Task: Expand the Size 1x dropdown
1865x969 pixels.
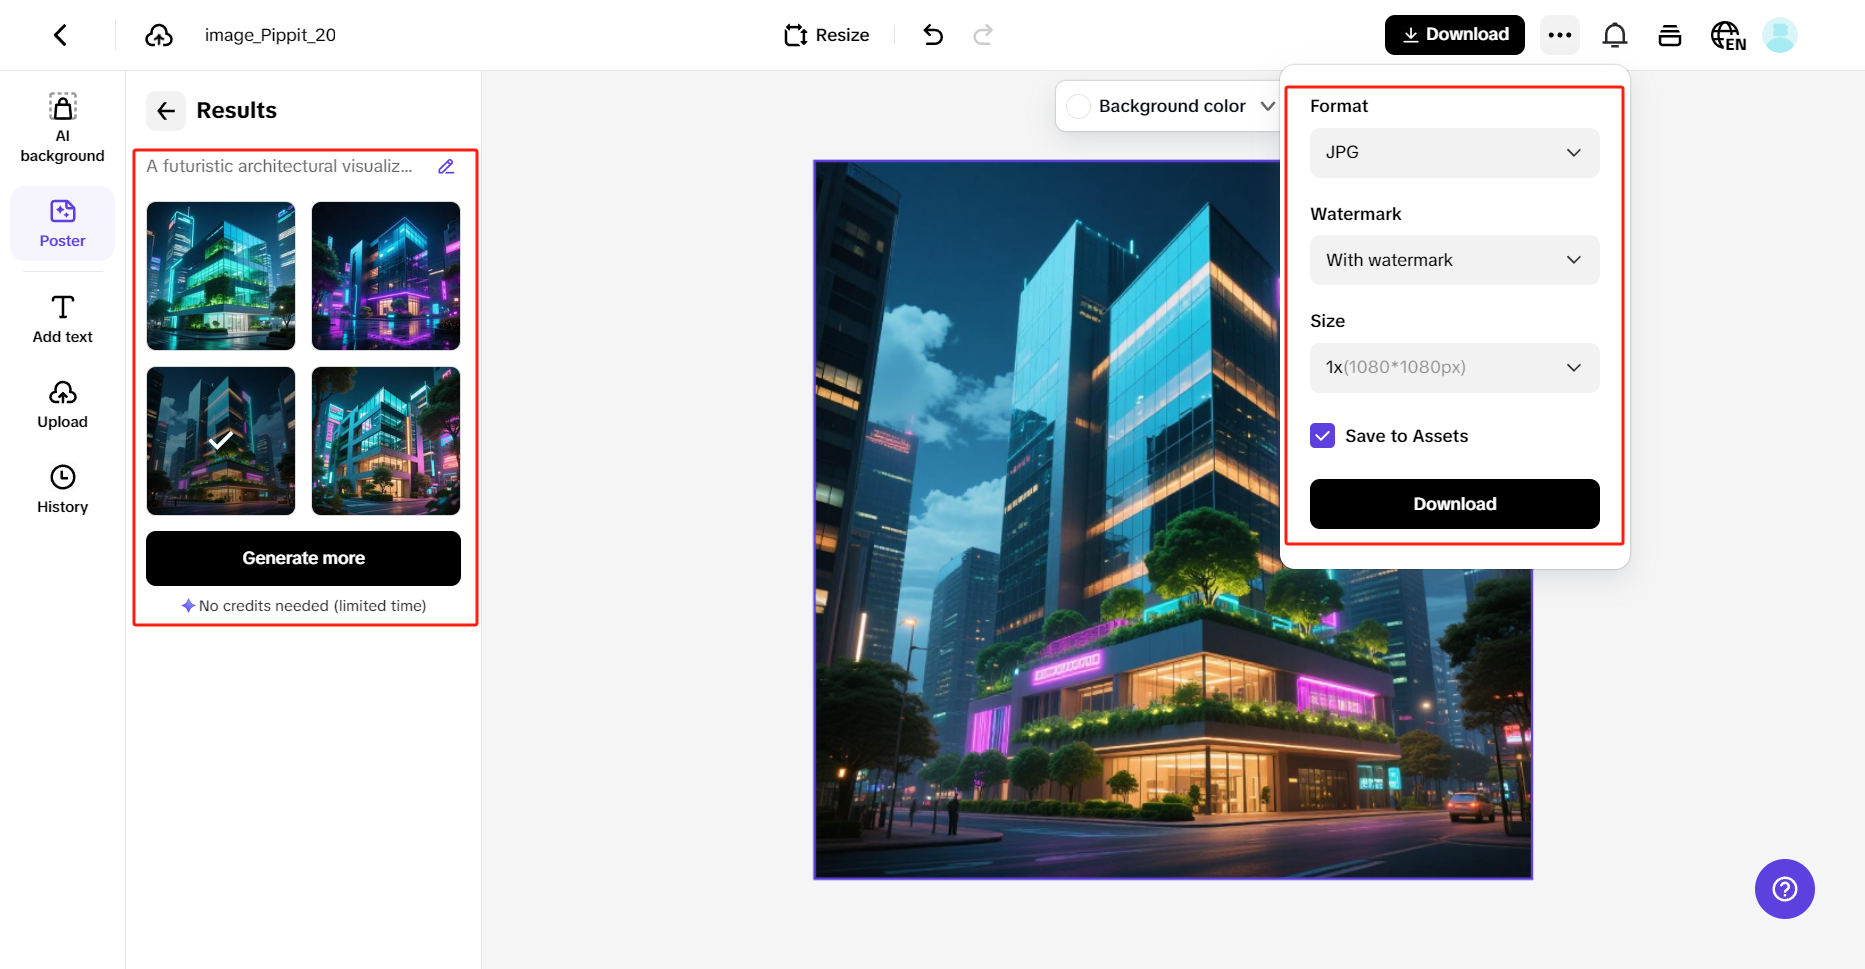Action: 1453,367
